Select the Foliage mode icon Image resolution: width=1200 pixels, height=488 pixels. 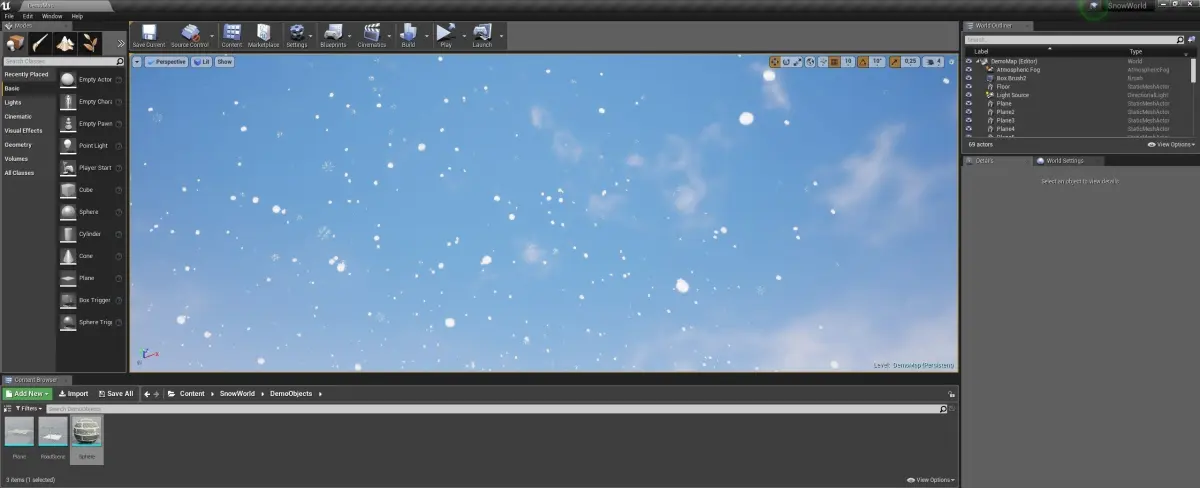[x=90, y=43]
